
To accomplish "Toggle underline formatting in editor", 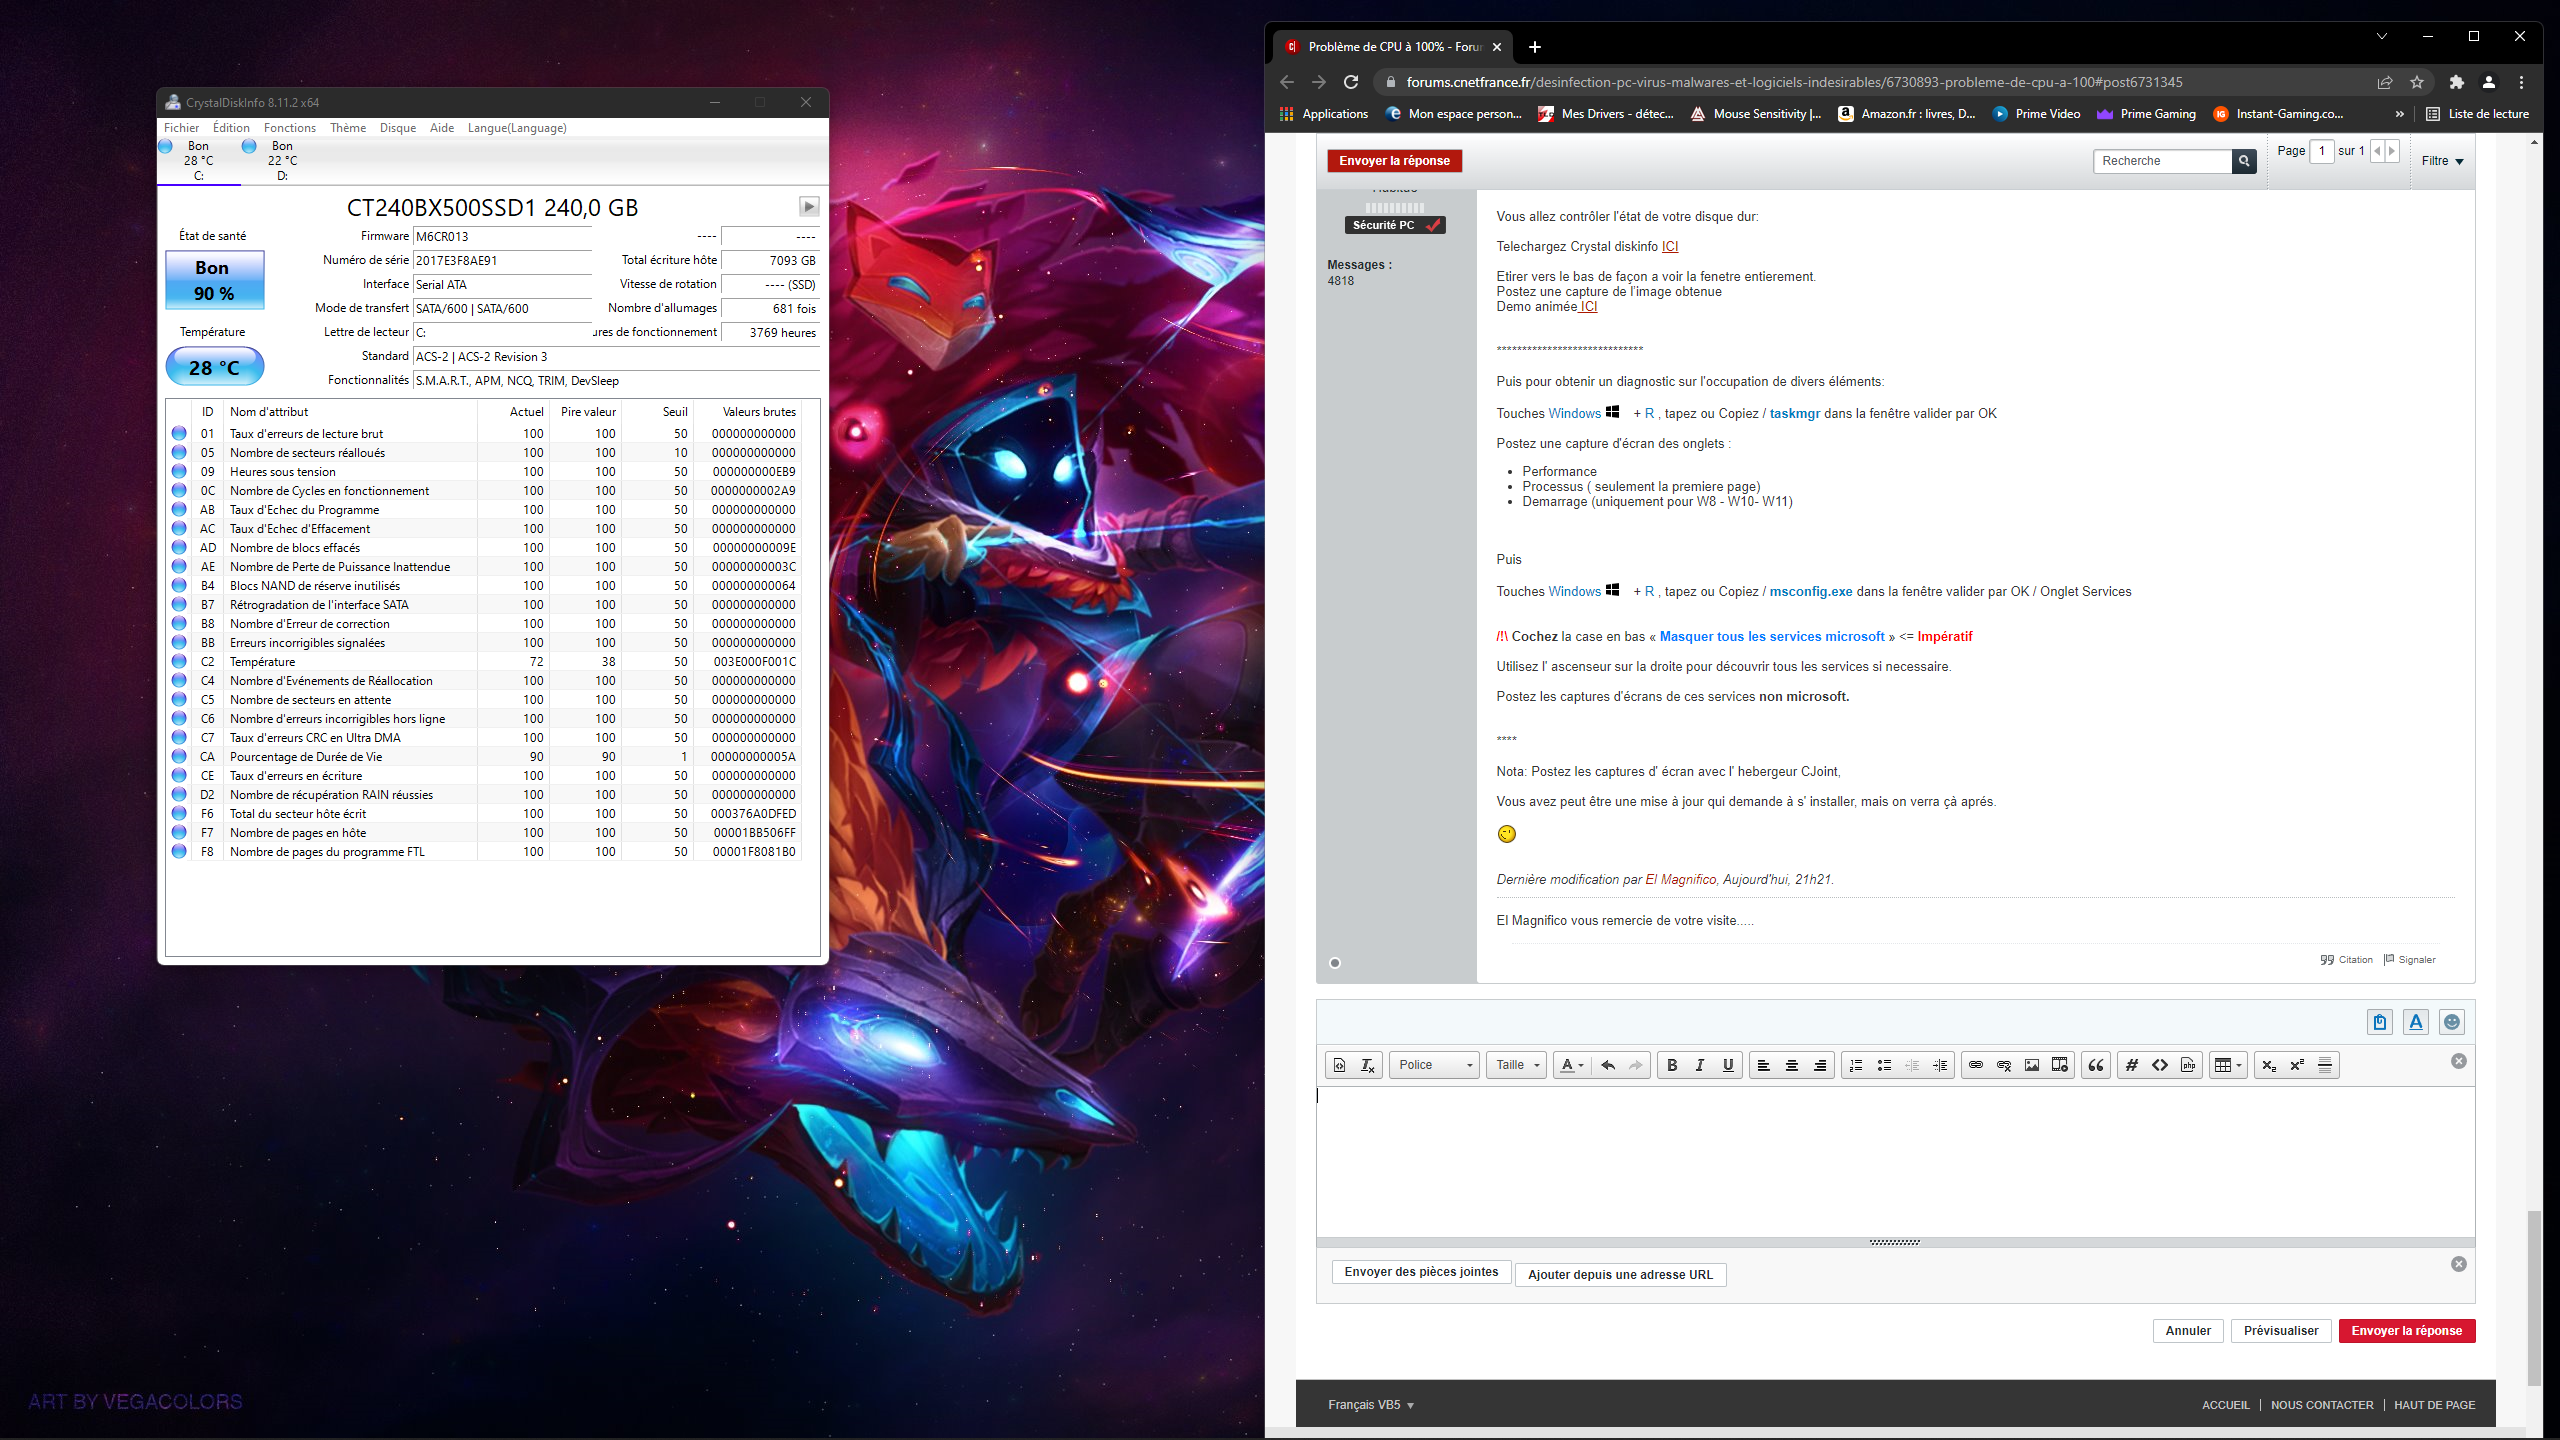I will click(1728, 1065).
